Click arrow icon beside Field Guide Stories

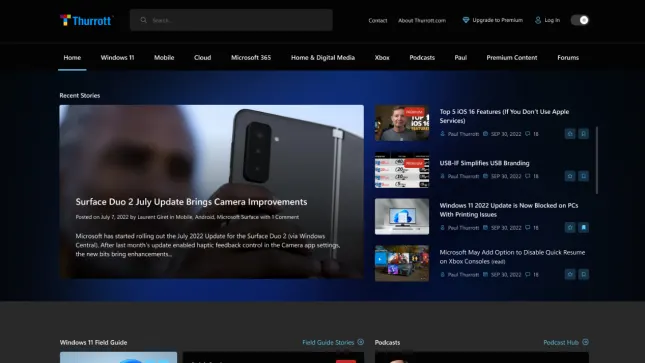tap(360, 342)
